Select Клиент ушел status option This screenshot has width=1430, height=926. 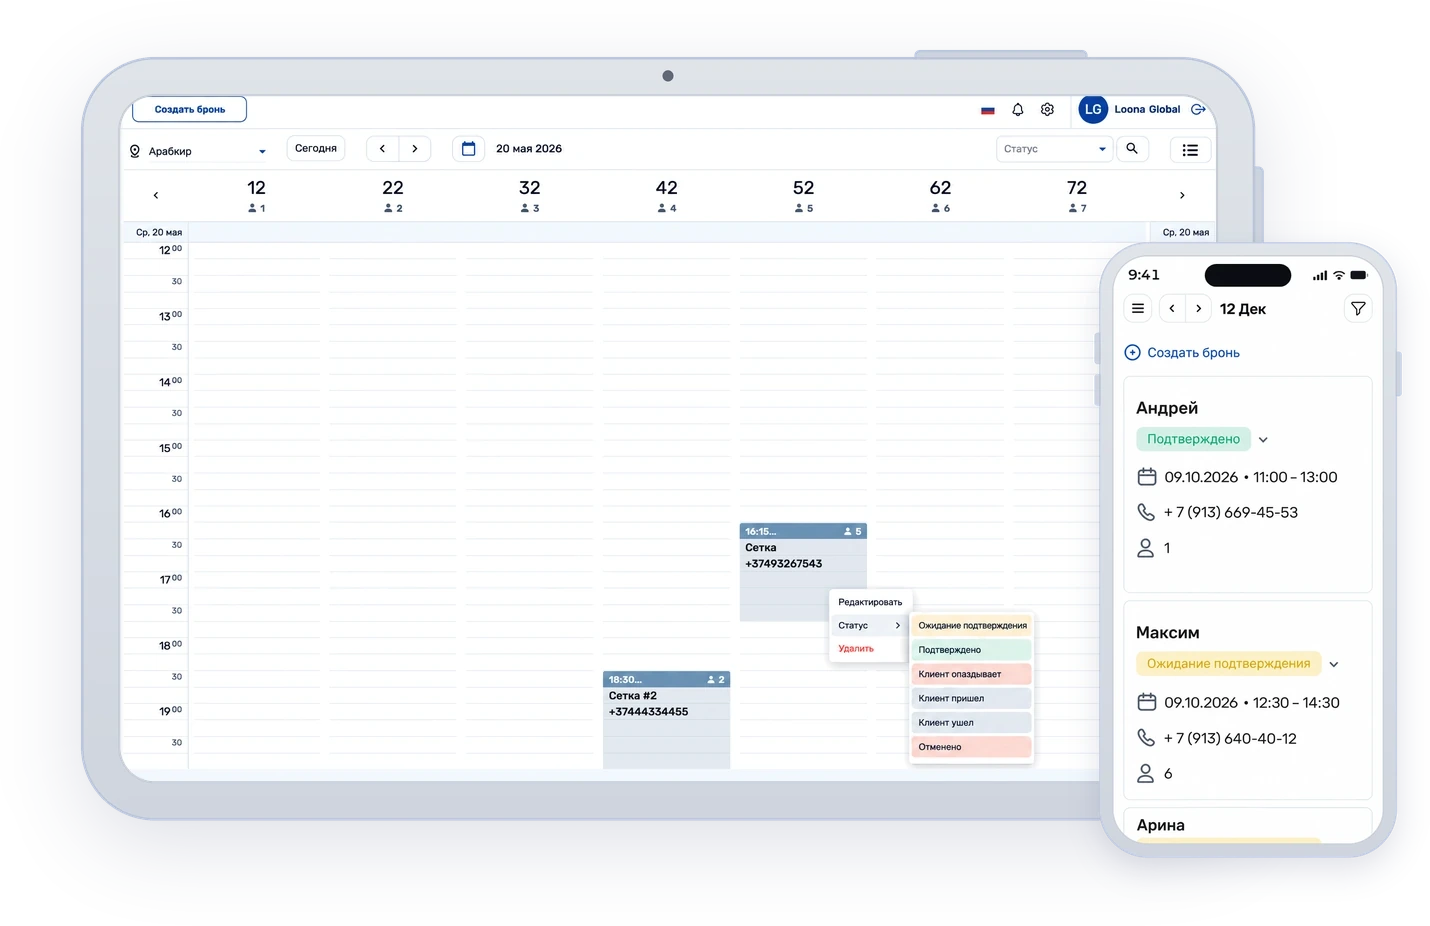coord(971,722)
